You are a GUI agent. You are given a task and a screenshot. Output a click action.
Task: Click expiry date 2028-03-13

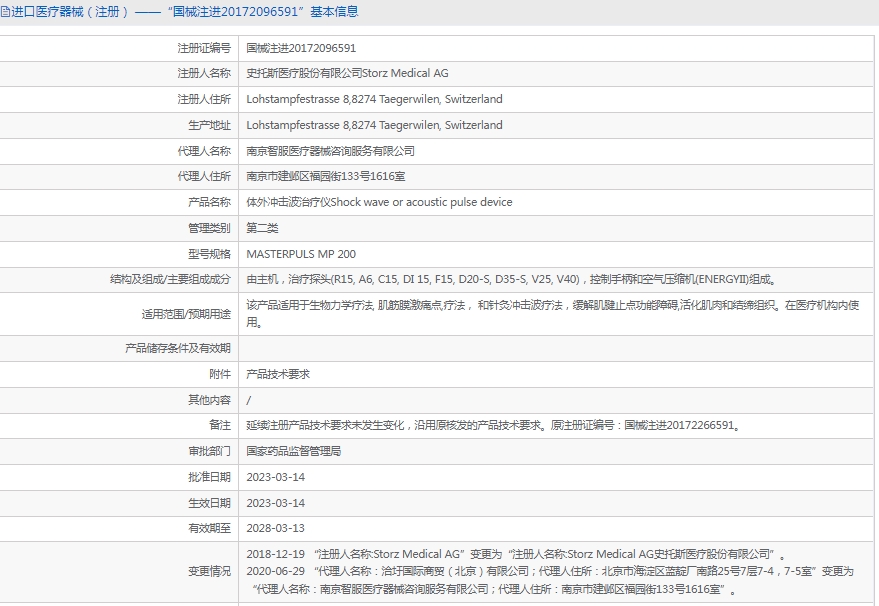pyautogui.click(x=275, y=528)
